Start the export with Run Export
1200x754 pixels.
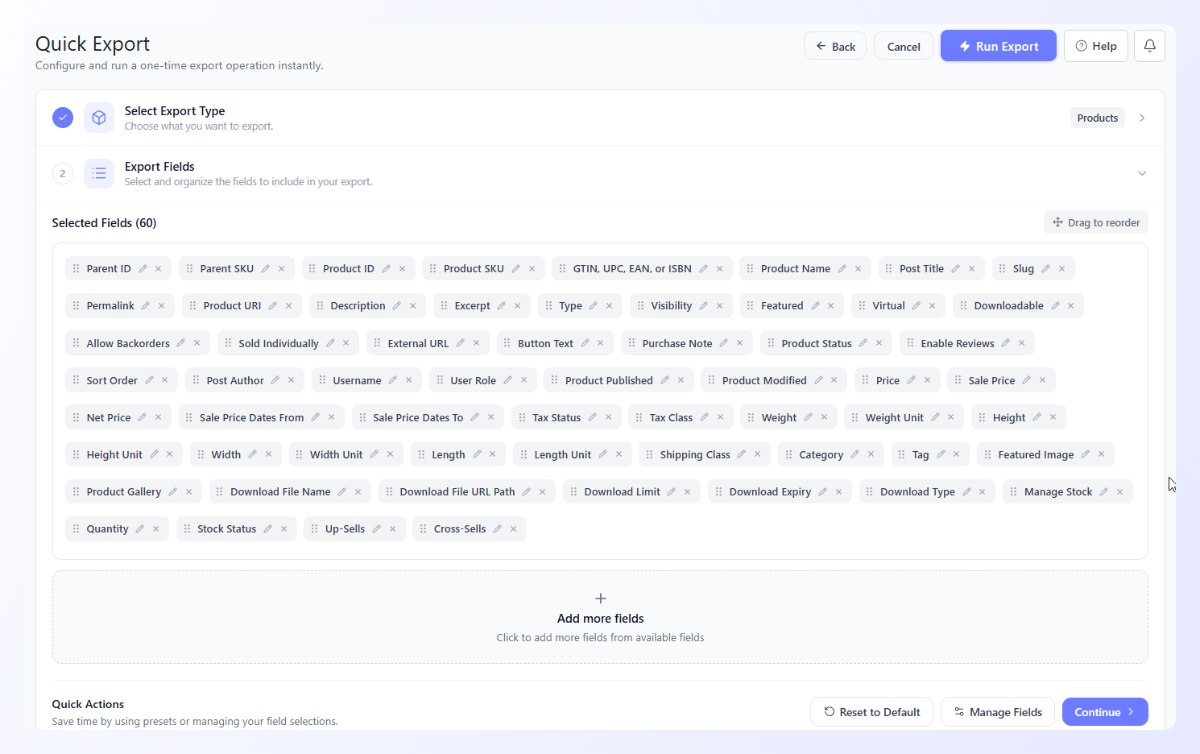click(x=998, y=46)
